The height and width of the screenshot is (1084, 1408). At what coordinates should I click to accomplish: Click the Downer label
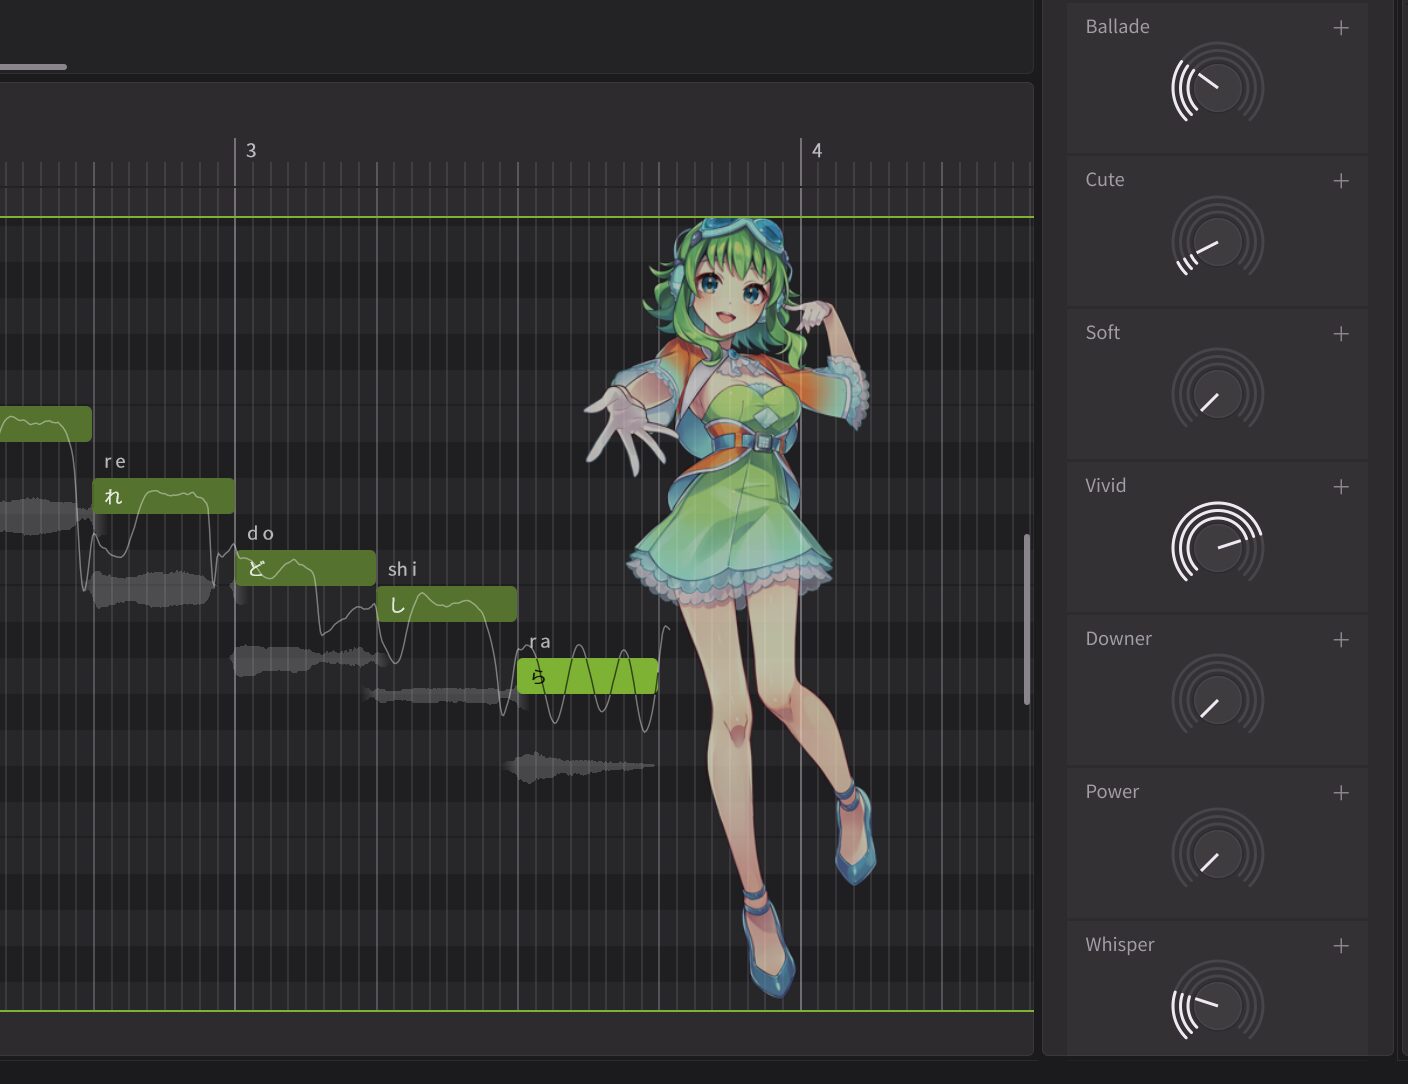click(1118, 639)
